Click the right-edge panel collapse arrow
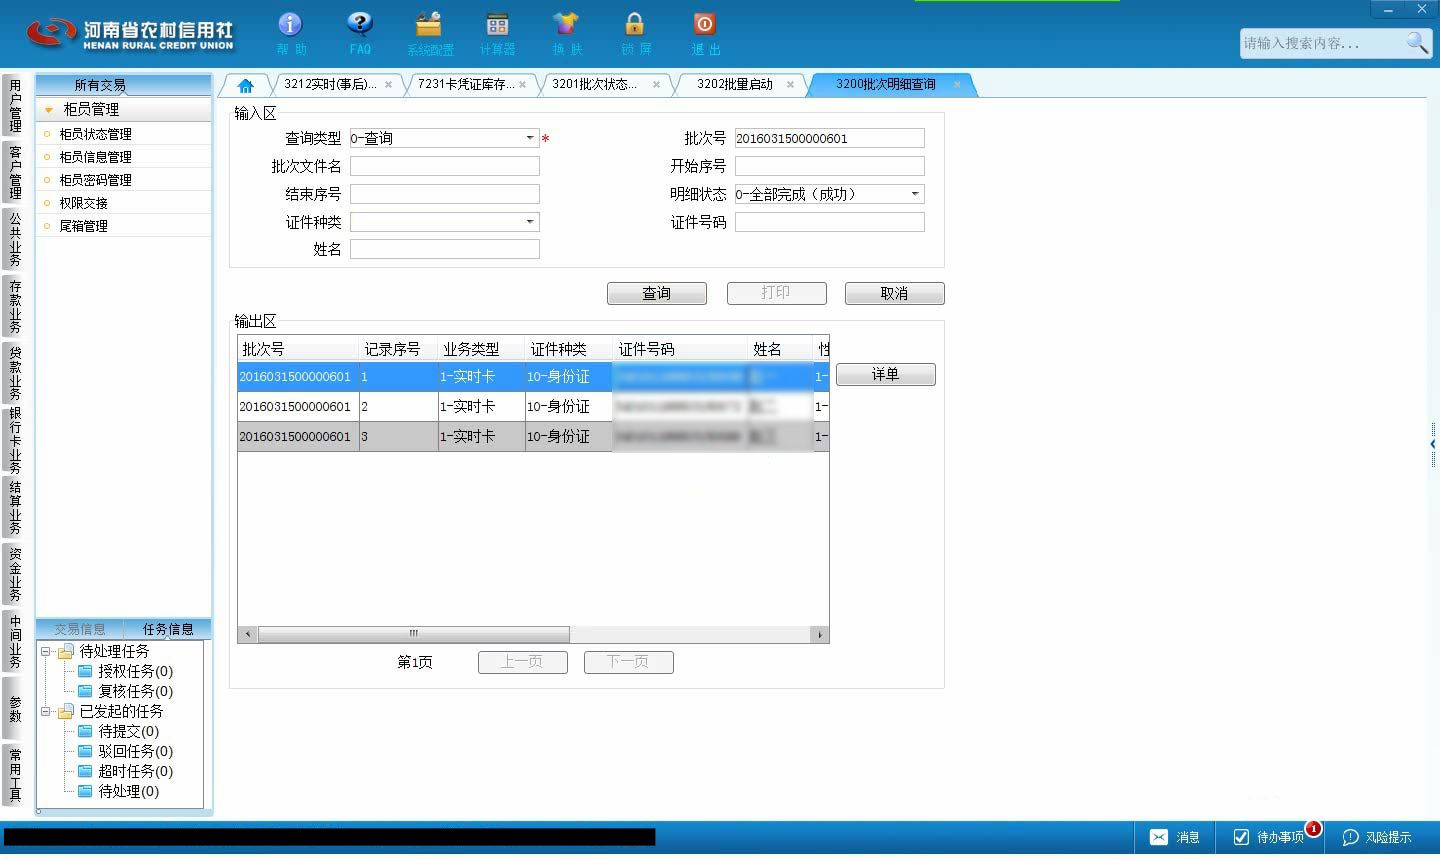Viewport: 1440px width, 860px height. click(1433, 444)
